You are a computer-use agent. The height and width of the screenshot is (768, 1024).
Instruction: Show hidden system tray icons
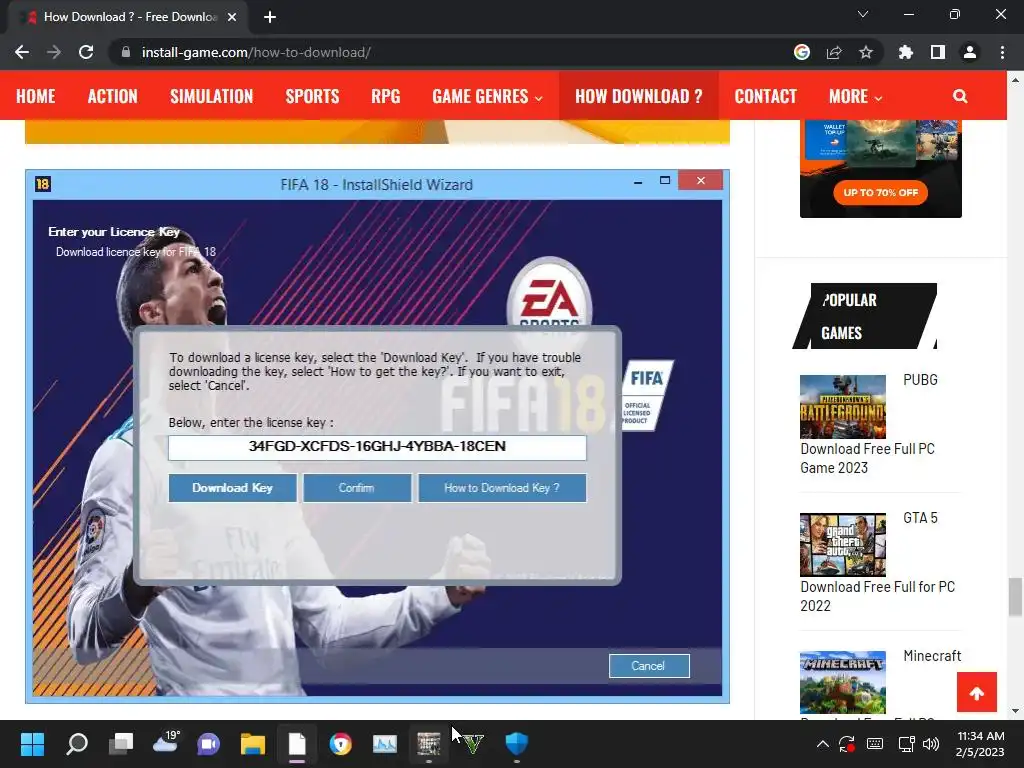pyautogui.click(x=823, y=743)
